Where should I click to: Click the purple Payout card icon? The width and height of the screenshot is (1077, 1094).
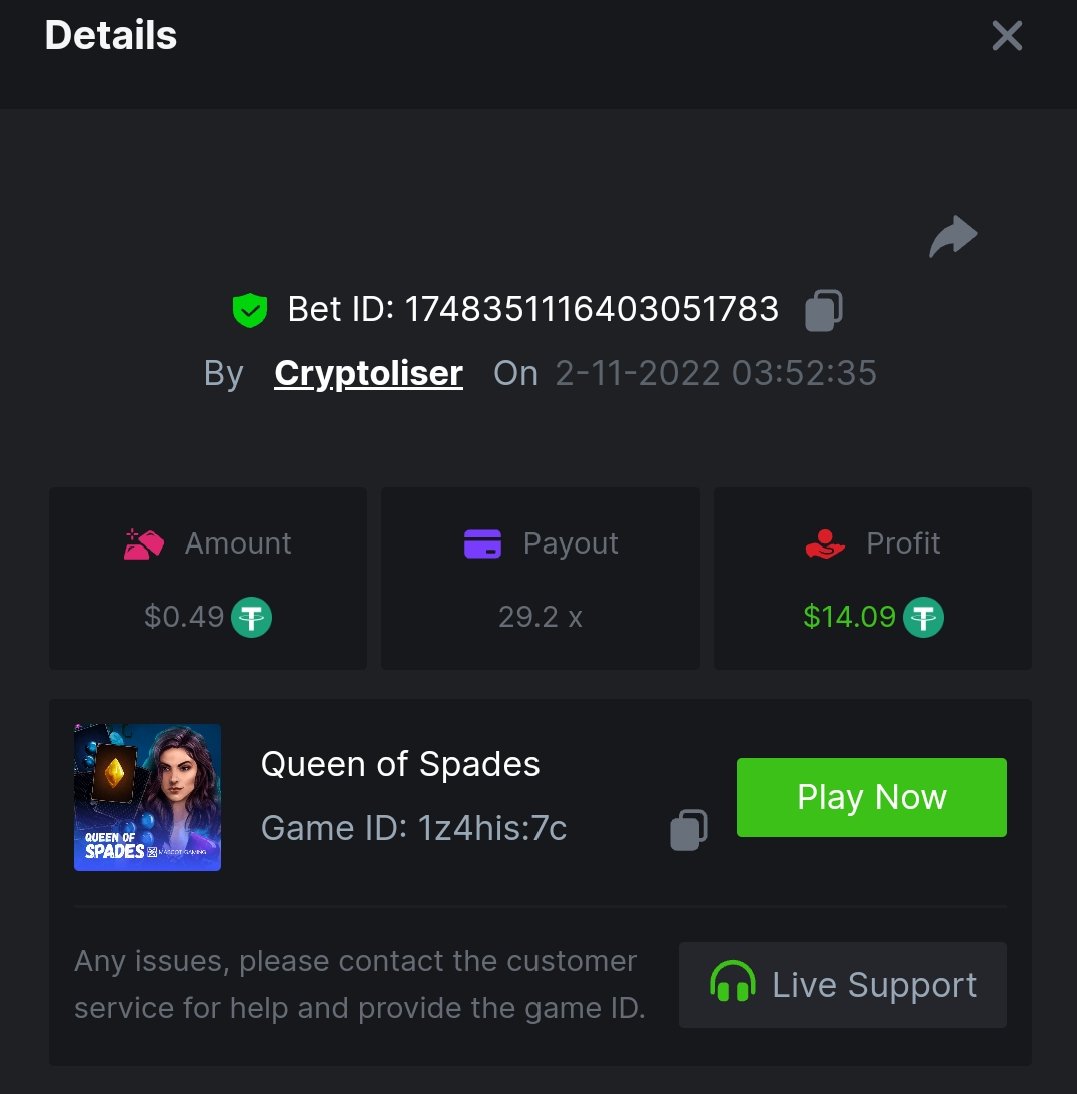click(x=482, y=544)
